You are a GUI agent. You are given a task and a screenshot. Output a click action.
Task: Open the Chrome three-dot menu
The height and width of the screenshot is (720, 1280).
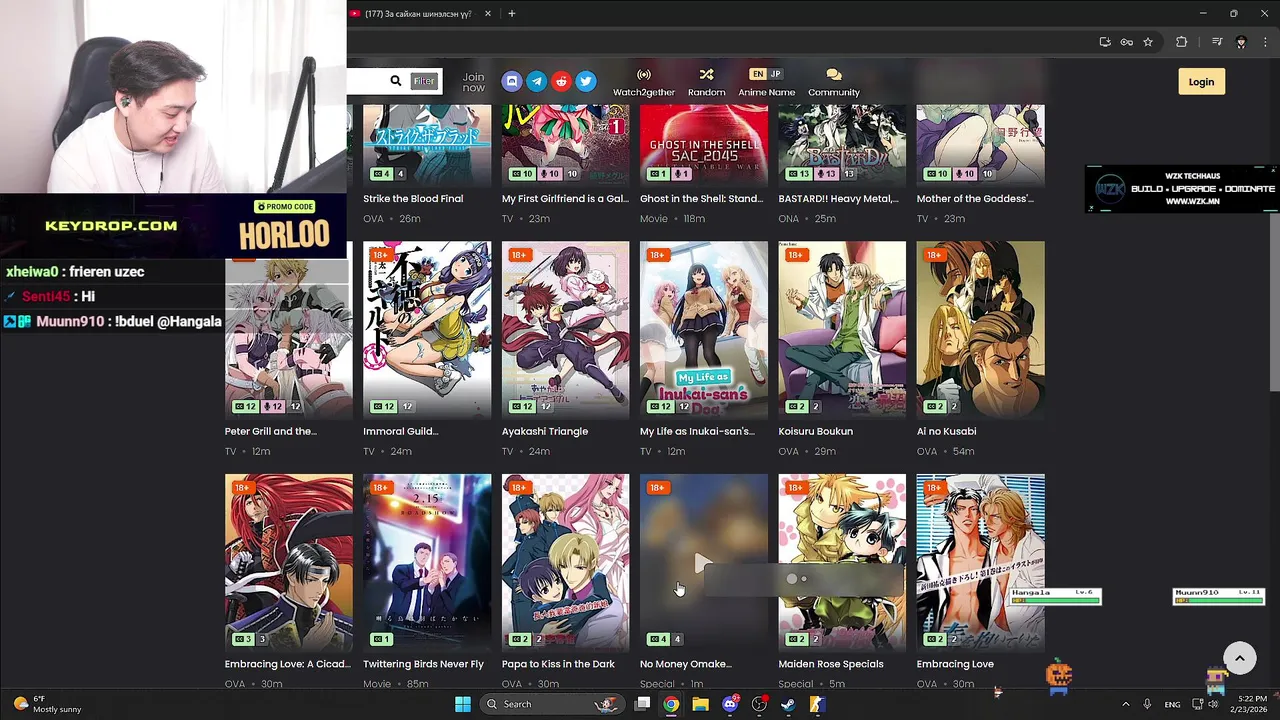[1263, 42]
